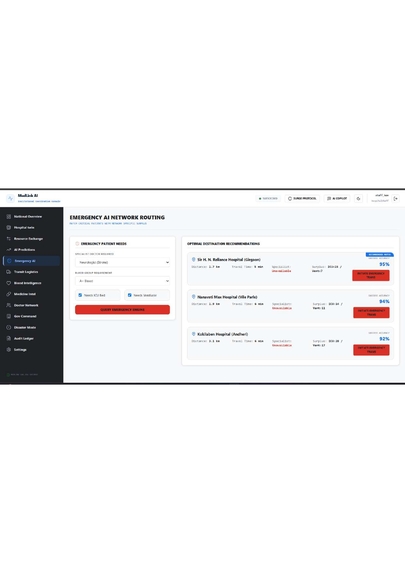Click the 95% match score
Screen dimensions: 405x573
point(384,264)
